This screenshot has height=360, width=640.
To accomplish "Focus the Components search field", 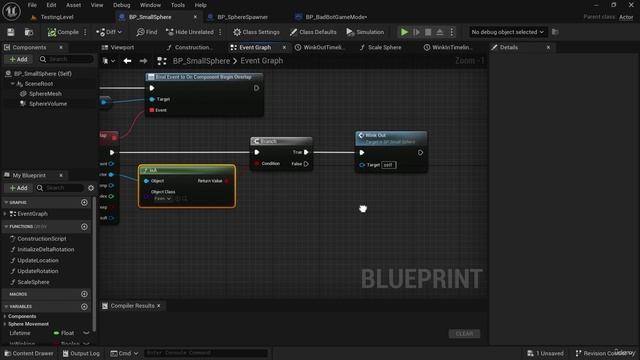I will (66, 59).
